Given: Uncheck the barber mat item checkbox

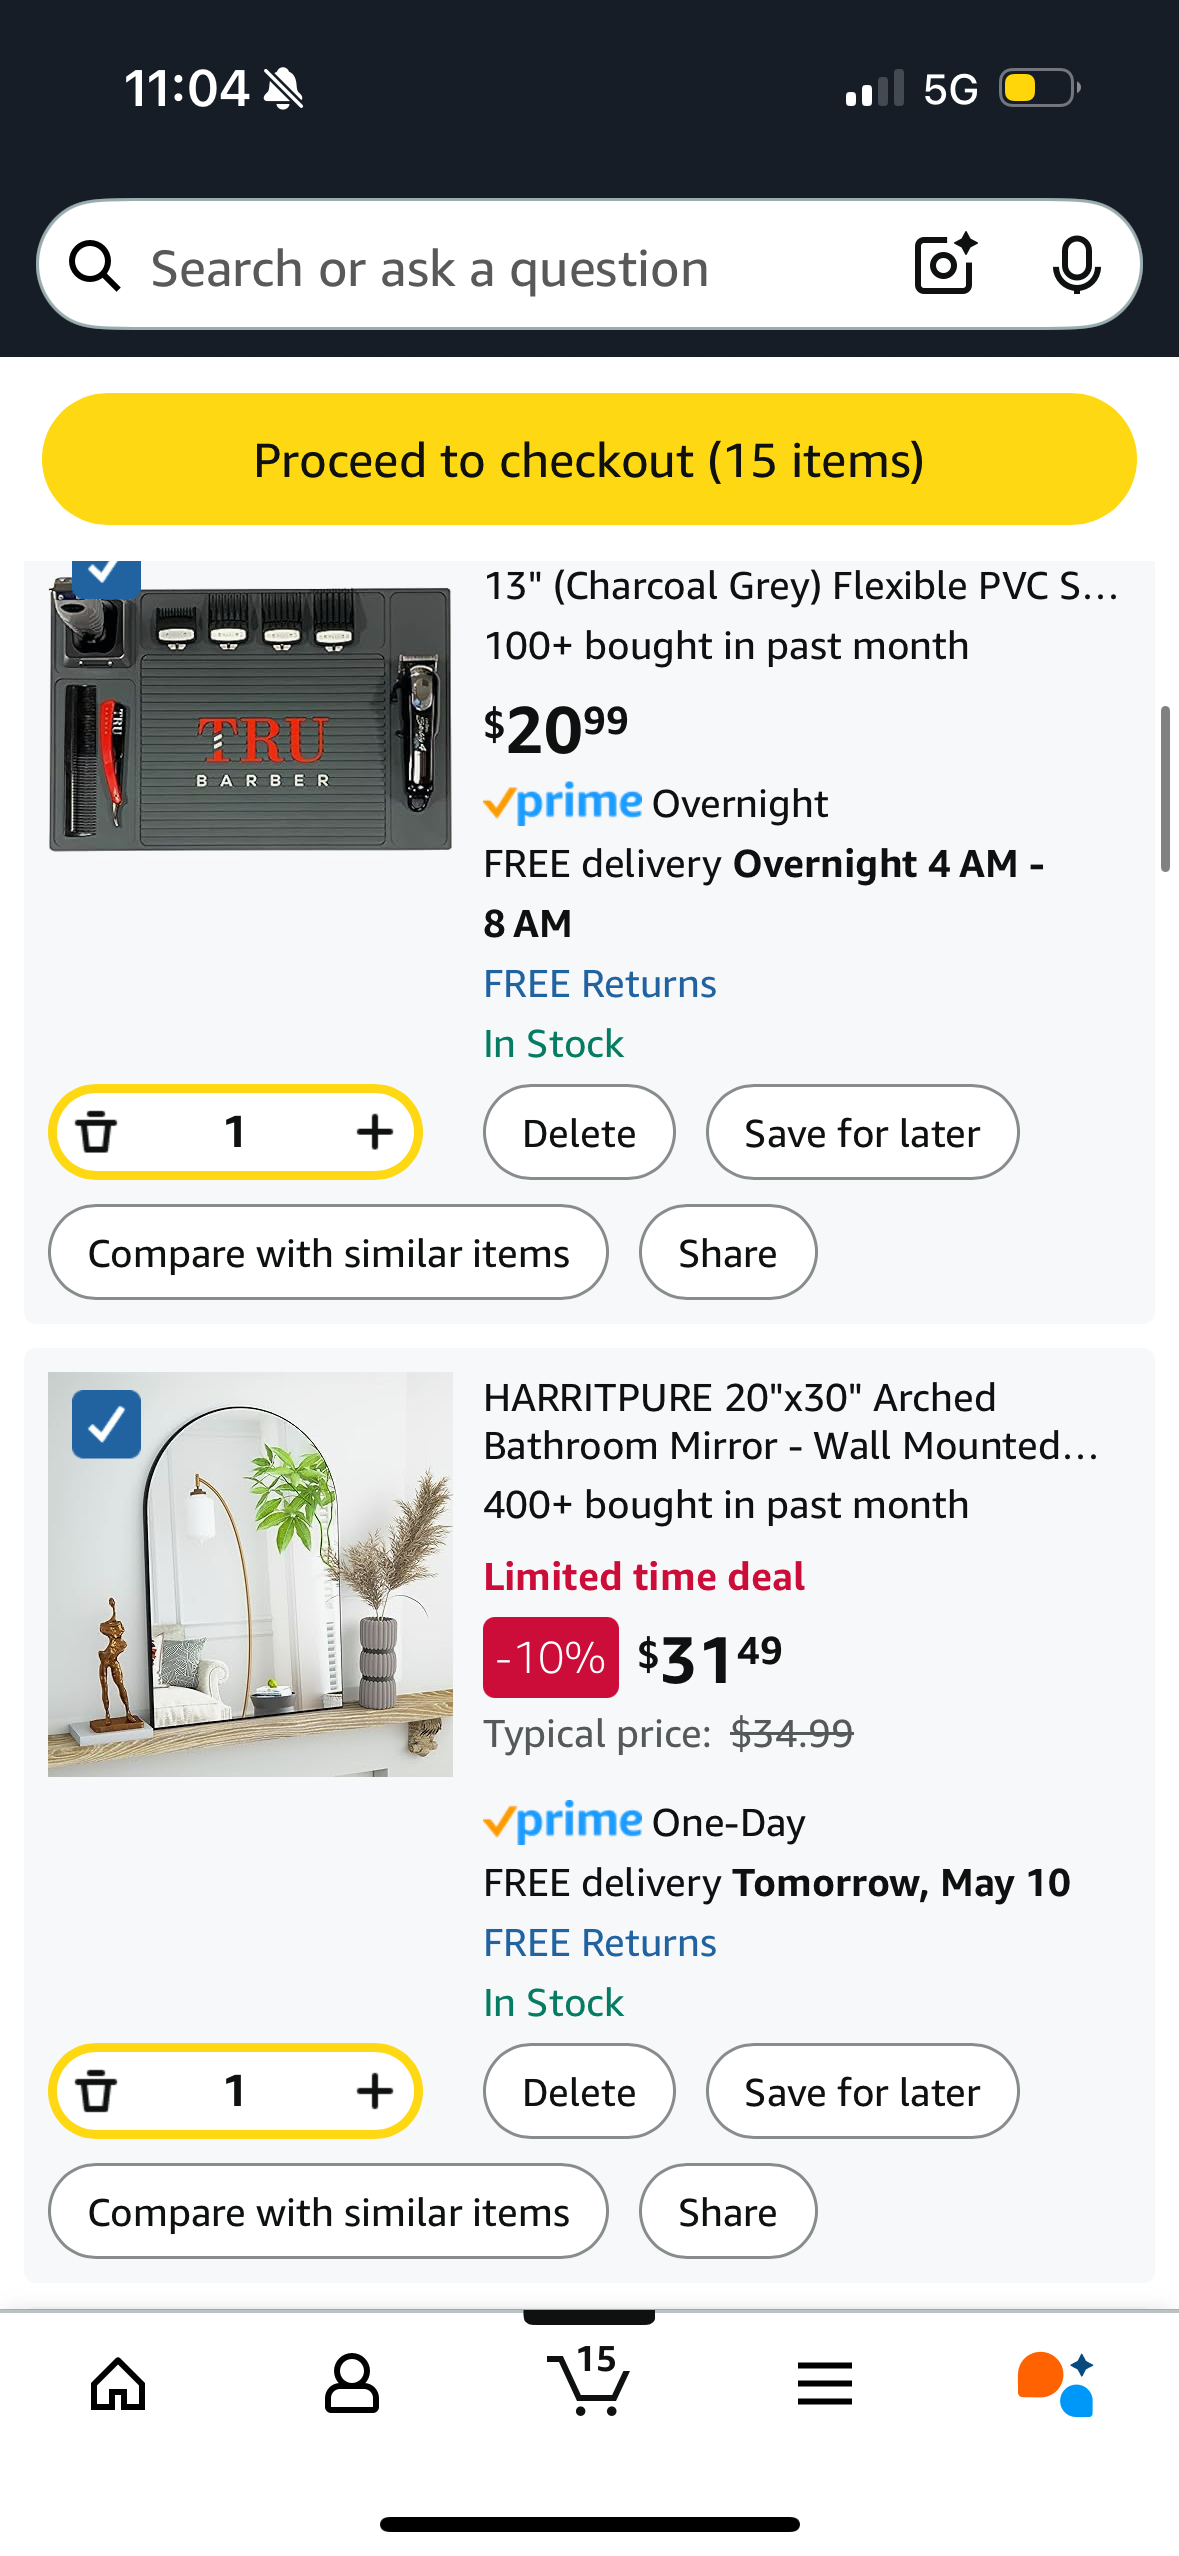Looking at the screenshot, I should coord(106,574).
